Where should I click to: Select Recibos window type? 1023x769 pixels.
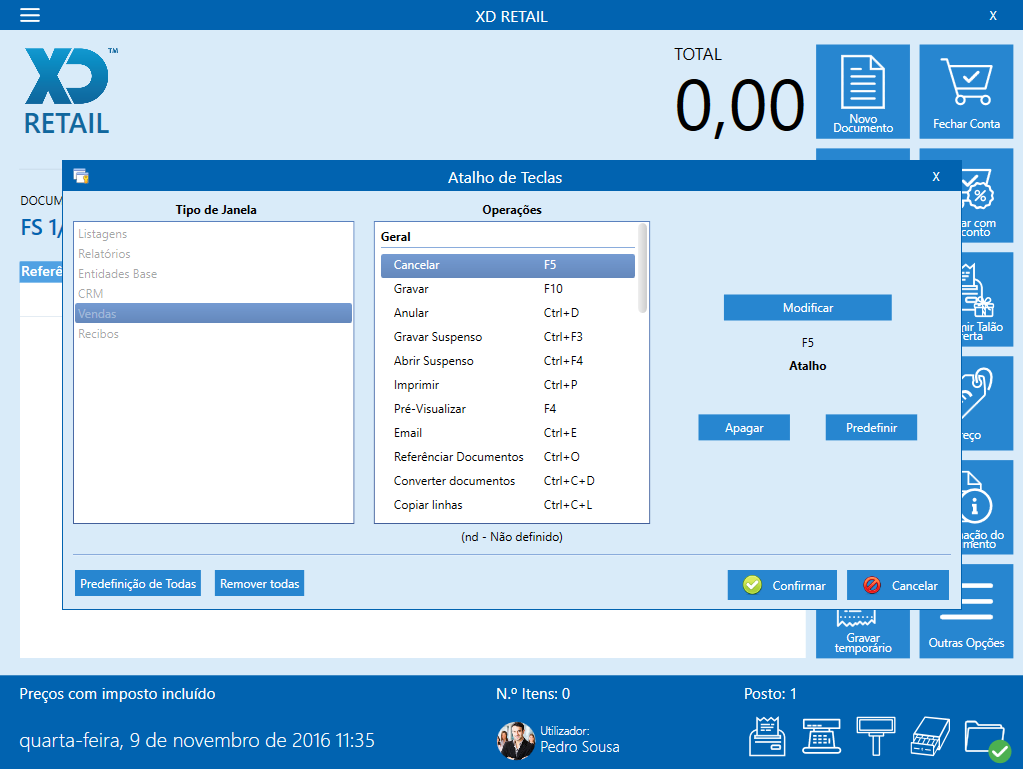point(213,333)
